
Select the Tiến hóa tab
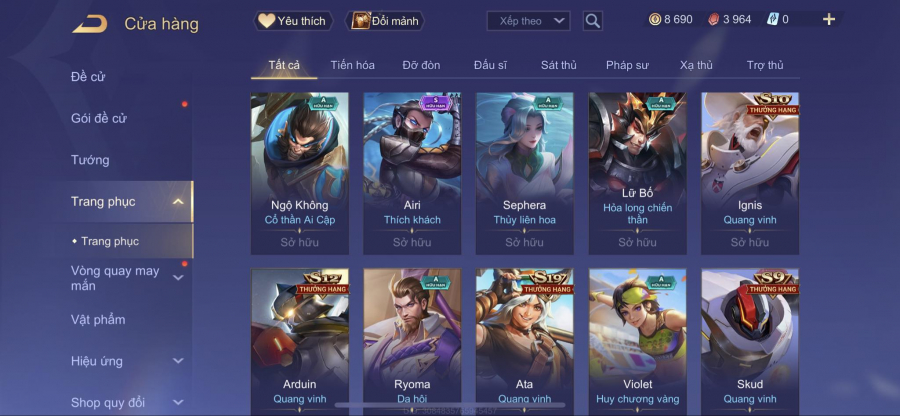click(x=352, y=65)
